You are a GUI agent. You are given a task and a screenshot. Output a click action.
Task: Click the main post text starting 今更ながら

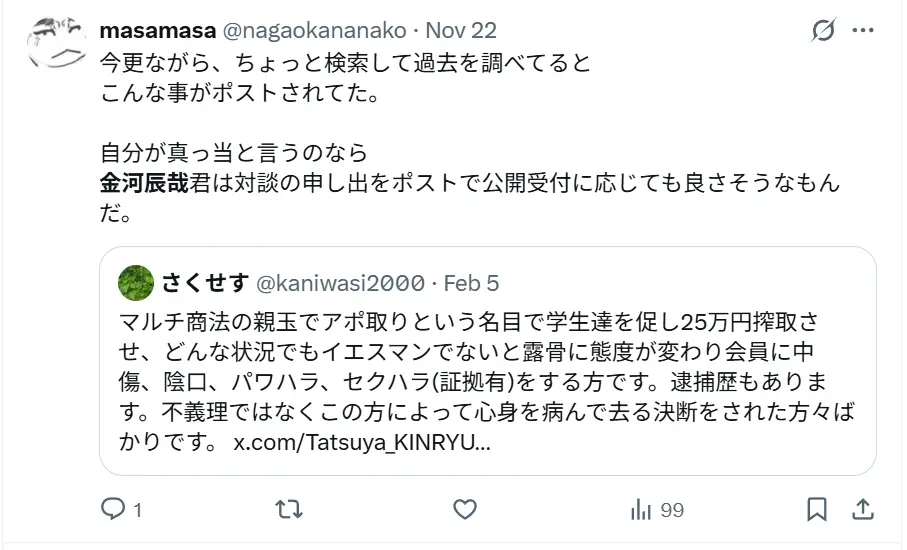(346, 62)
